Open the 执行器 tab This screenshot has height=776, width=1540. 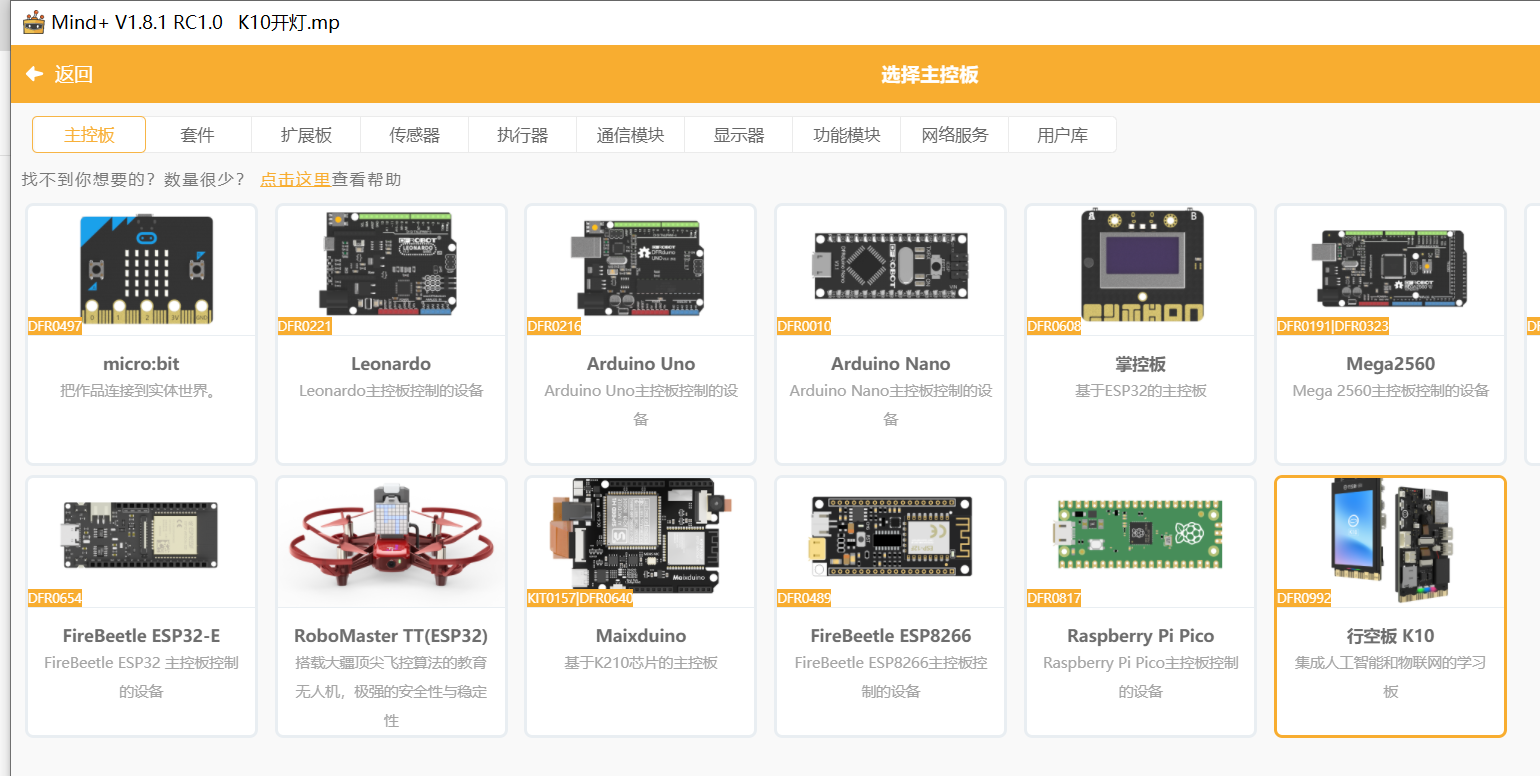coord(522,135)
